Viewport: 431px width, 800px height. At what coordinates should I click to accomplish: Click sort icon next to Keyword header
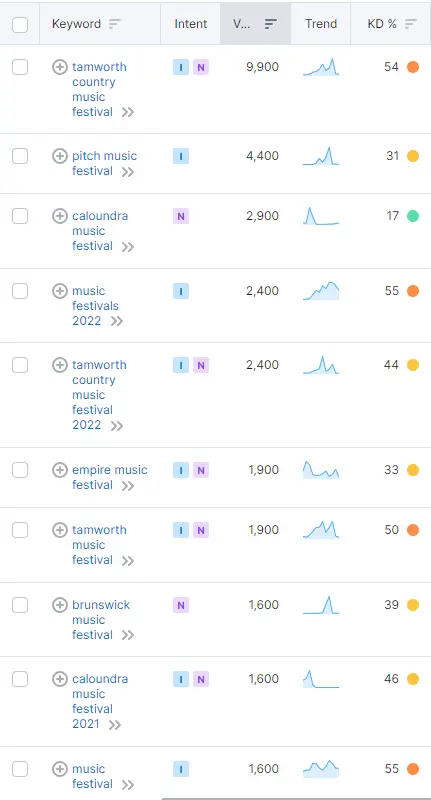pos(115,24)
